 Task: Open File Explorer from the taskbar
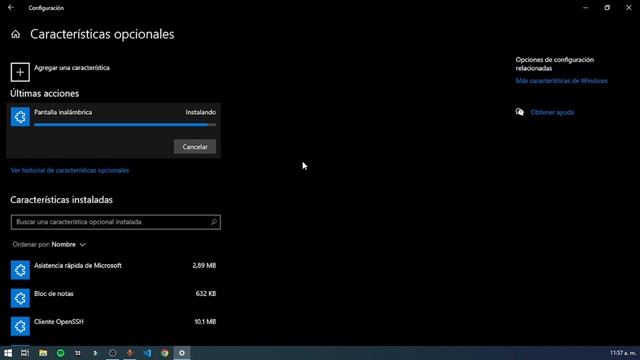coord(43,353)
